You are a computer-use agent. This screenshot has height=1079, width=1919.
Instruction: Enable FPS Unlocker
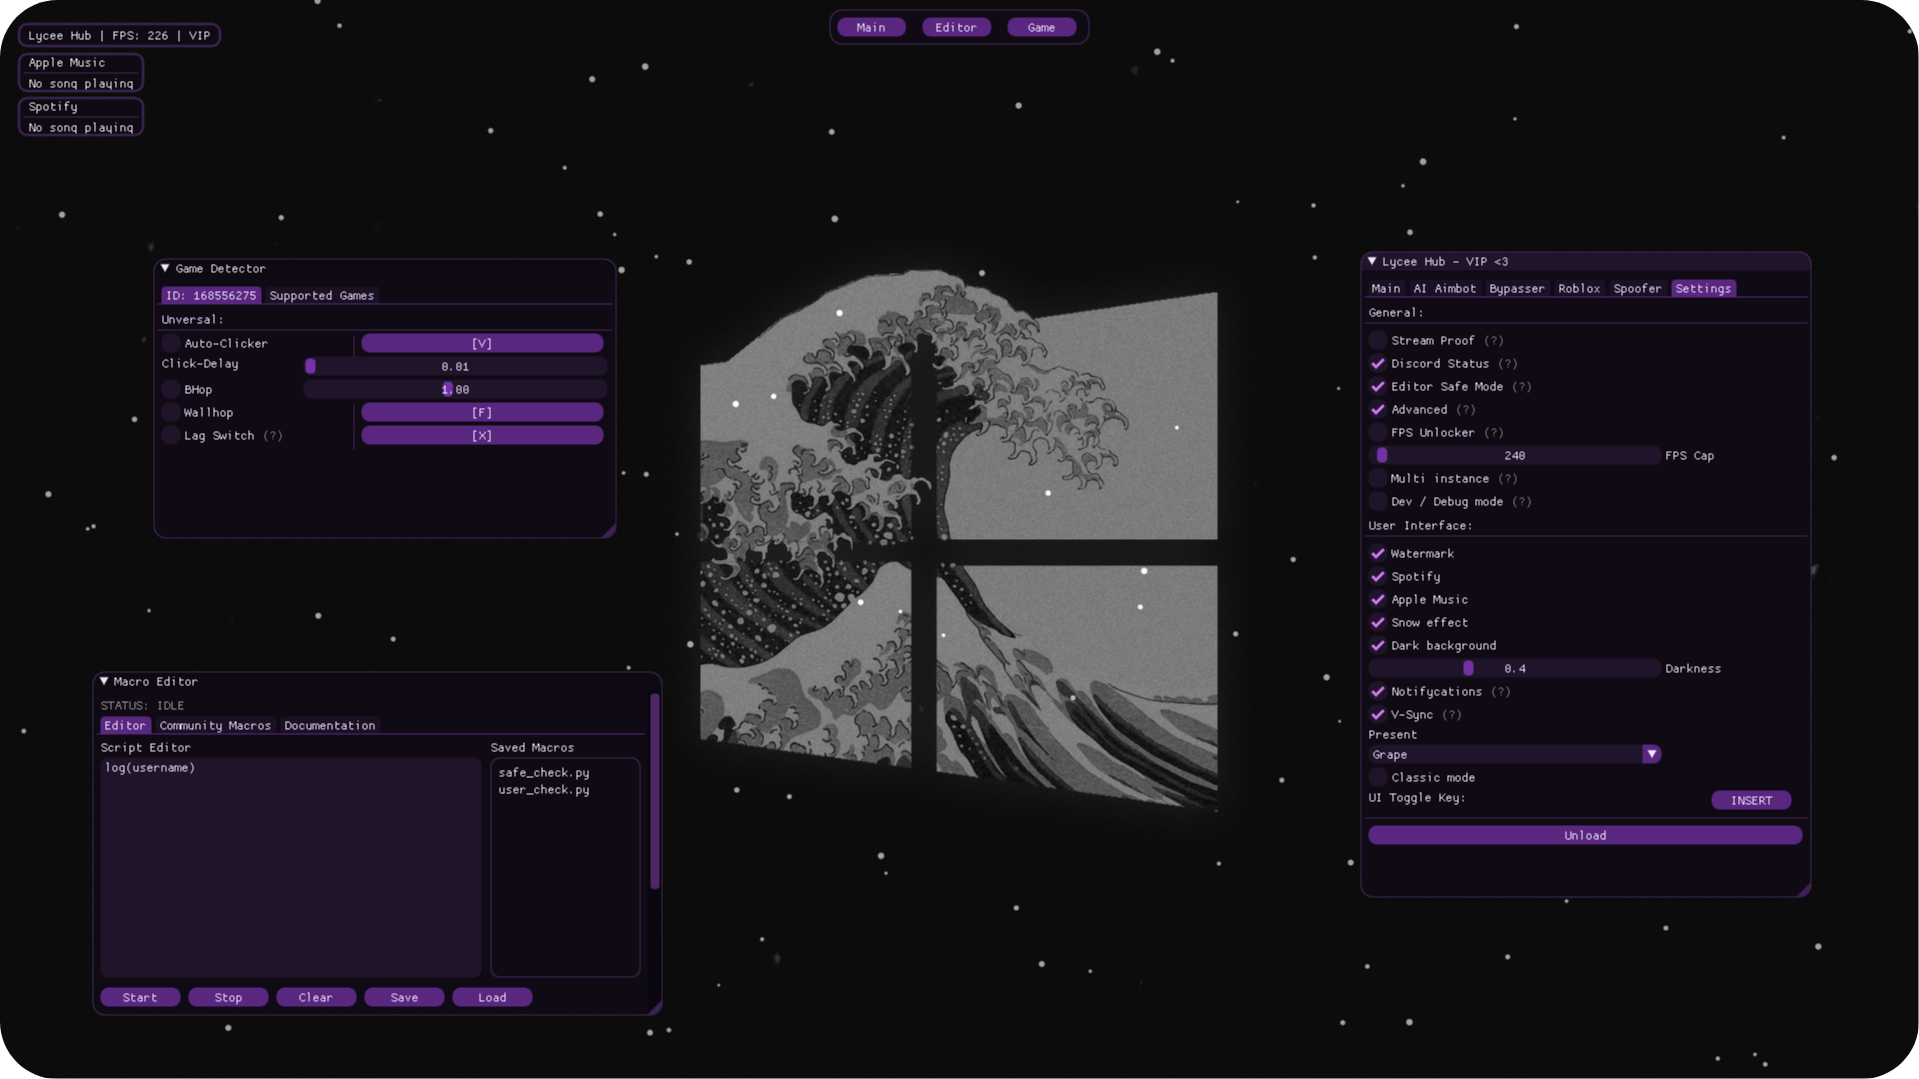click(1378, 432)
